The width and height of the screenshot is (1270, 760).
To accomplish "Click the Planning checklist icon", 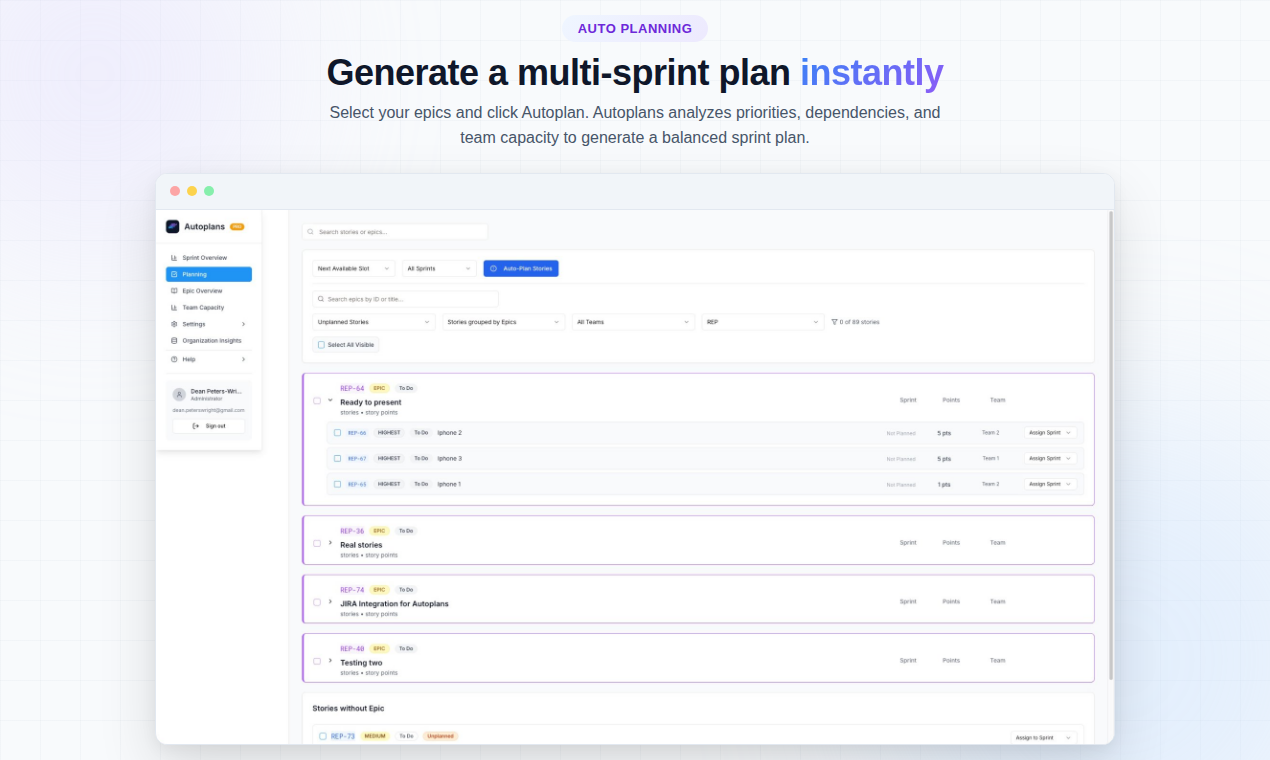I will [174, 274].
